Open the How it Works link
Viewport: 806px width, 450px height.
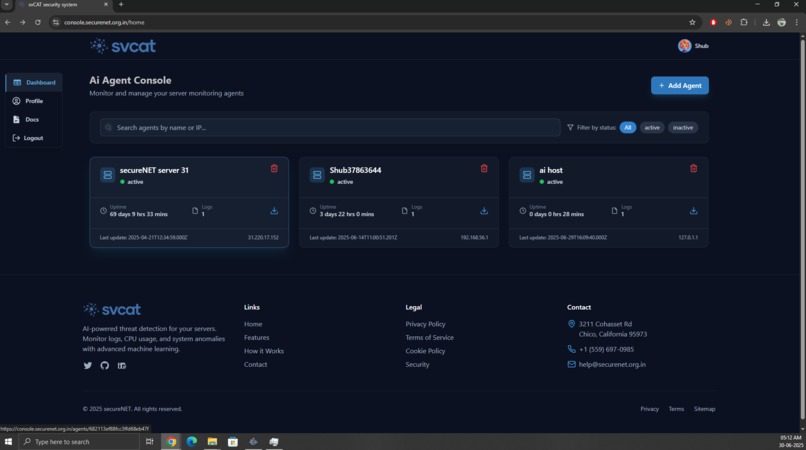264,351
